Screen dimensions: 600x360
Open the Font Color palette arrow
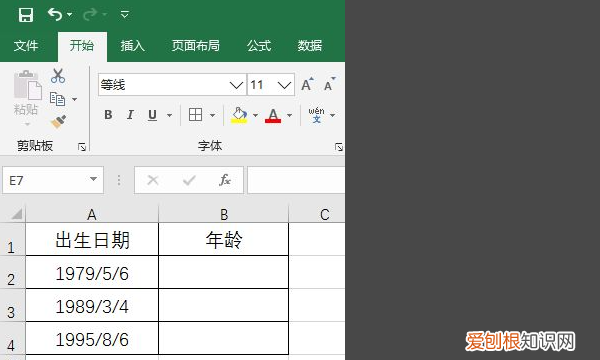coord(289,115)
